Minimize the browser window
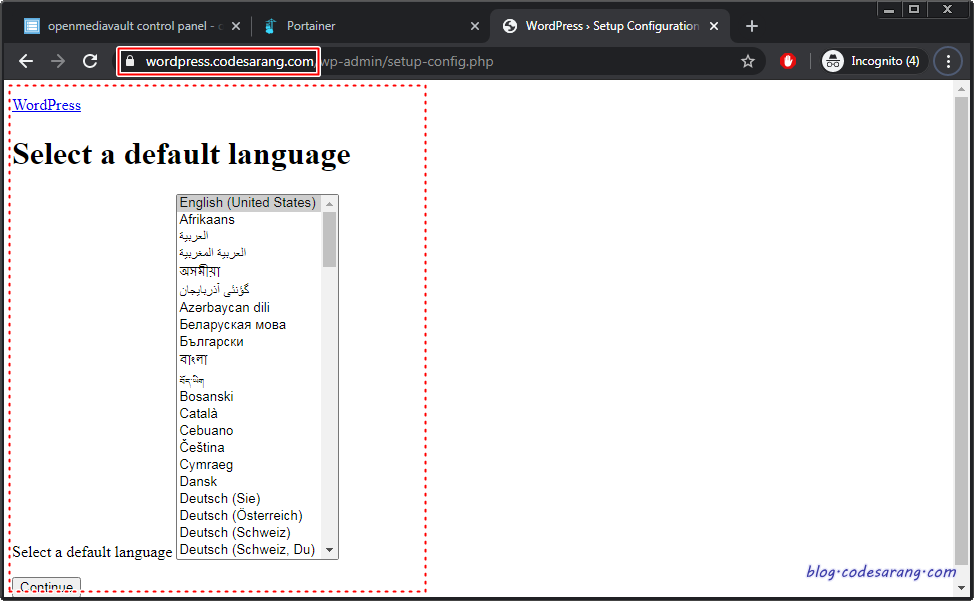The image size is (974, 601). click(x=889, y=9)
